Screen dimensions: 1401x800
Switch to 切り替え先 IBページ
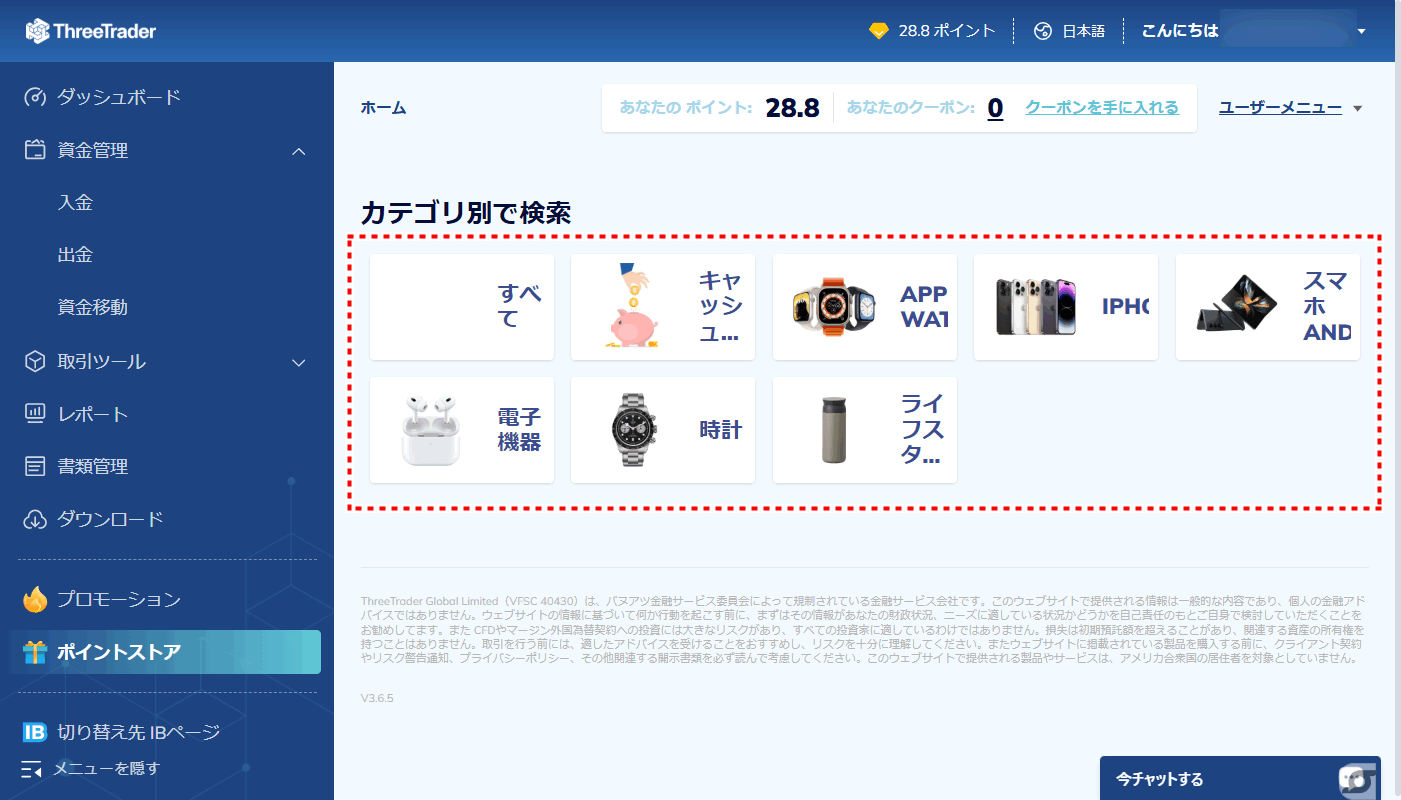pyautogui.click(x=138, y=733)
